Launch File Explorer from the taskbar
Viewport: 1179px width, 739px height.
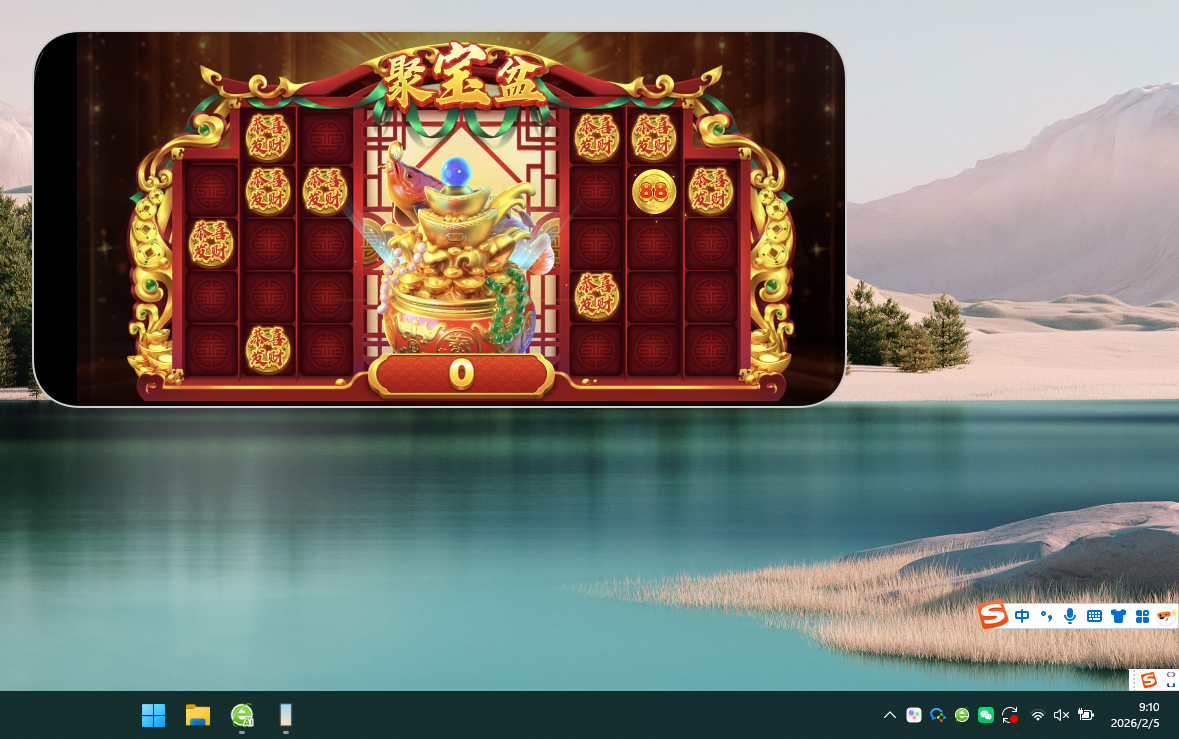click(x=198, y=715)
